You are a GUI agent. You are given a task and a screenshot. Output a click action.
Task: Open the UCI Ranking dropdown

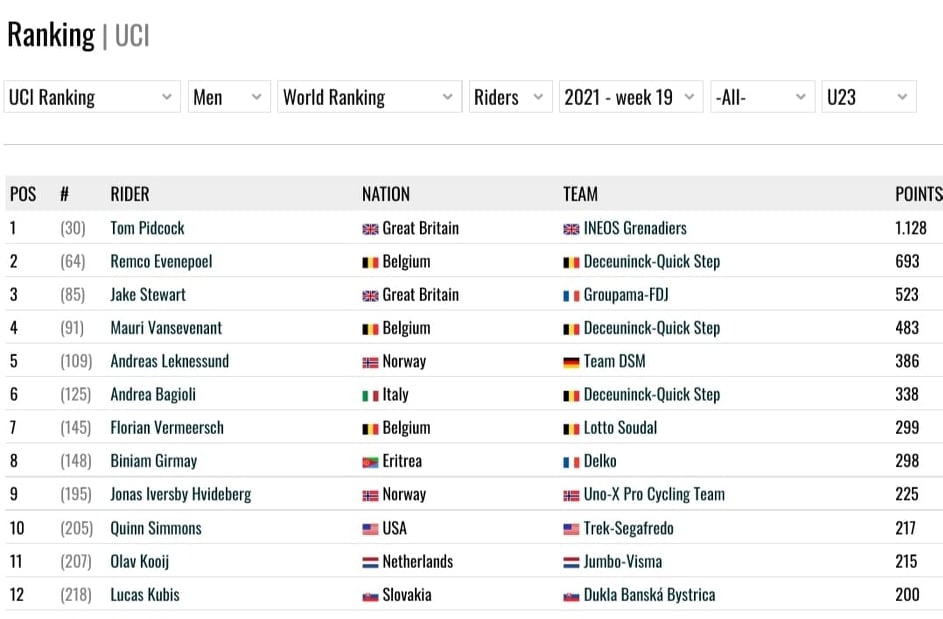coord(92,97)
